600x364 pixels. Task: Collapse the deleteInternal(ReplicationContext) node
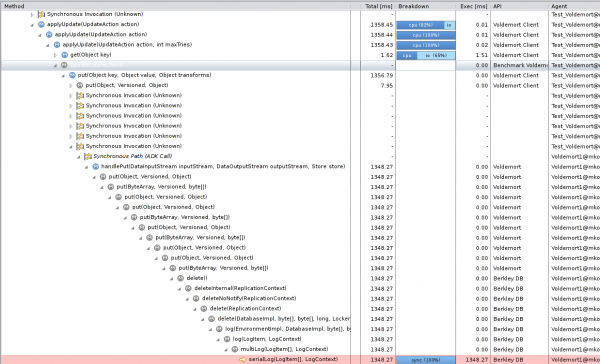[x=179, y=289]
